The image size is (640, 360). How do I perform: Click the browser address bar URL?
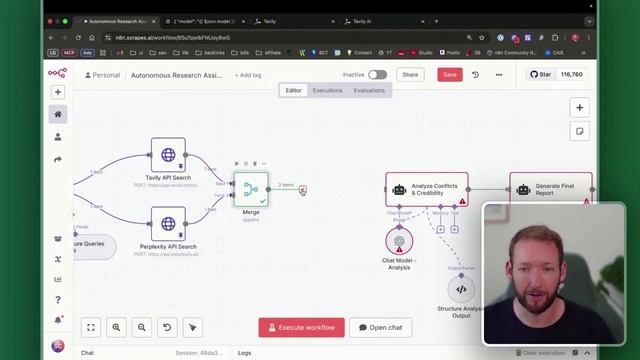pos(172,38)
